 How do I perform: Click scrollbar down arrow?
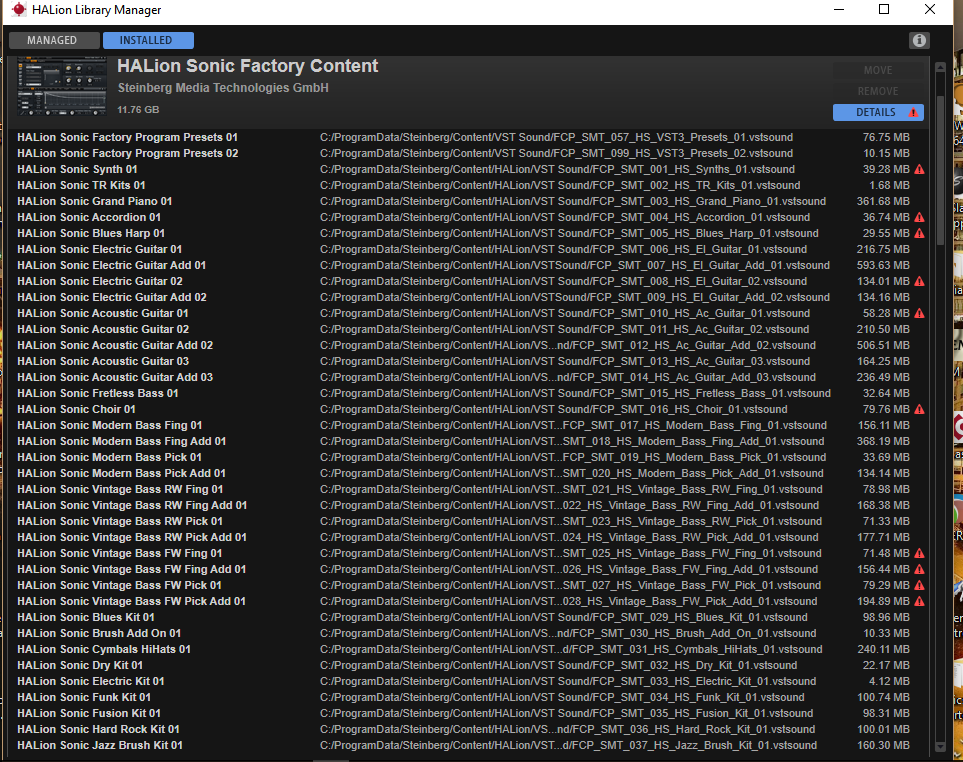pyautogui.click(x=940, y=746)
